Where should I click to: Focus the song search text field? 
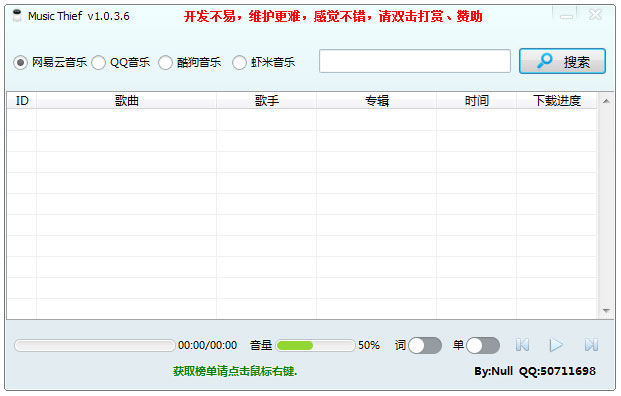[415, 61]
